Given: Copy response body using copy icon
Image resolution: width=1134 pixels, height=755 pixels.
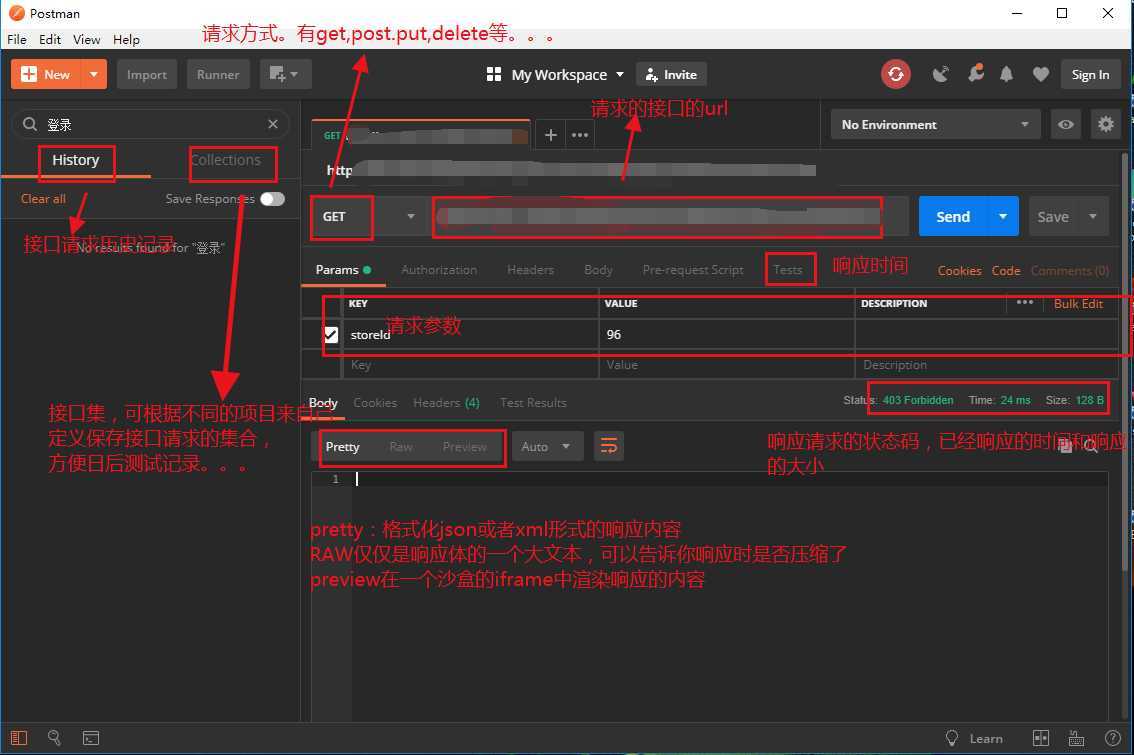Looking at the screenshot, I should [x=1065, y=446].
